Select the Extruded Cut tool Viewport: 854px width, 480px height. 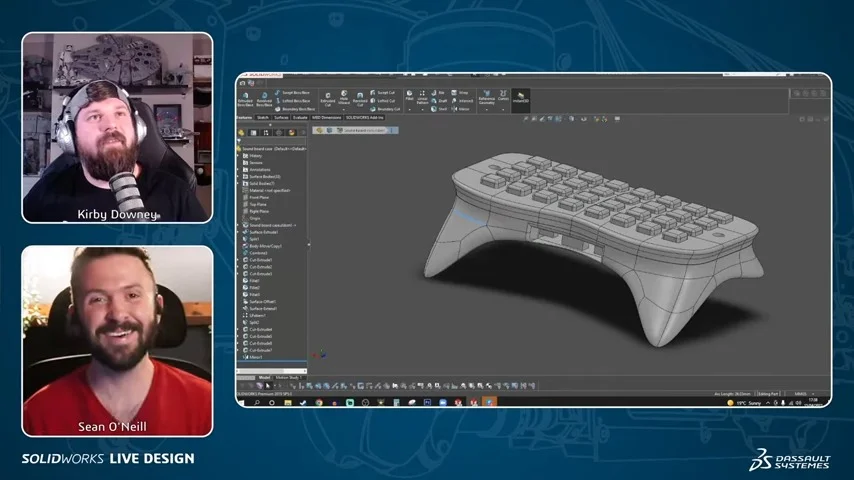click(x=328, y=99)
